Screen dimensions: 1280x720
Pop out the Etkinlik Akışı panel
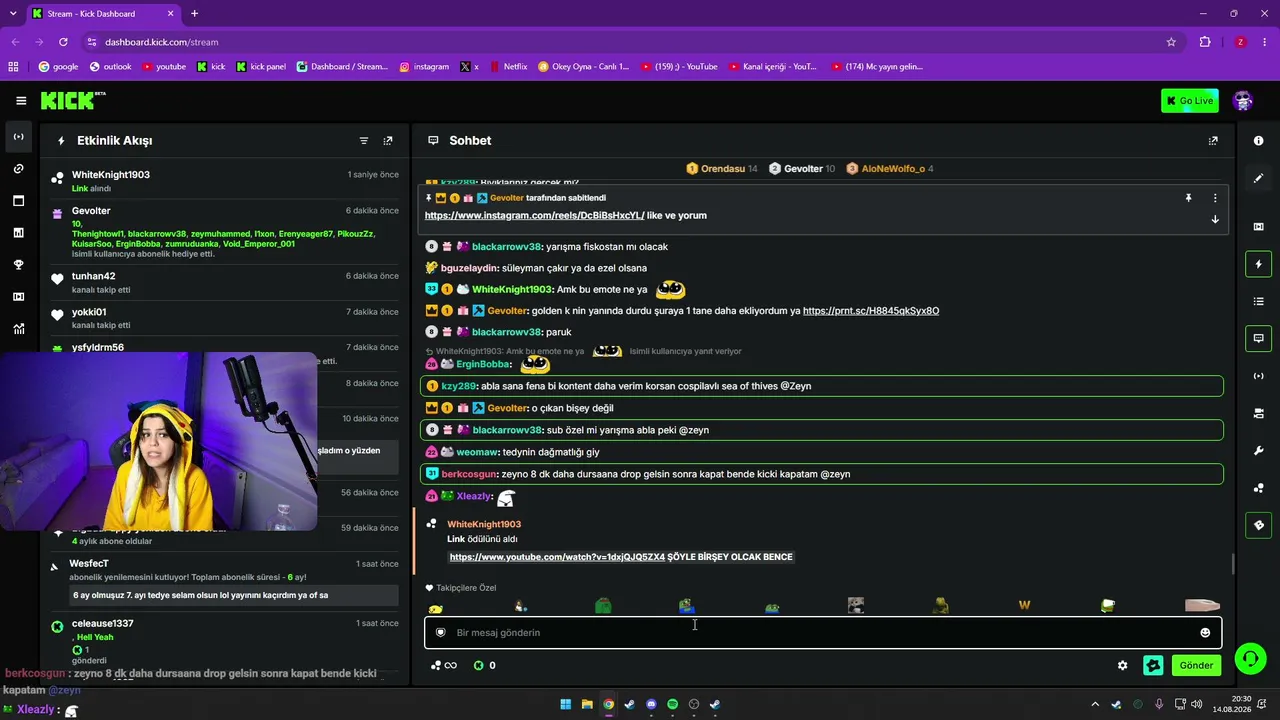pyautogui.click(x=388, y=141)
